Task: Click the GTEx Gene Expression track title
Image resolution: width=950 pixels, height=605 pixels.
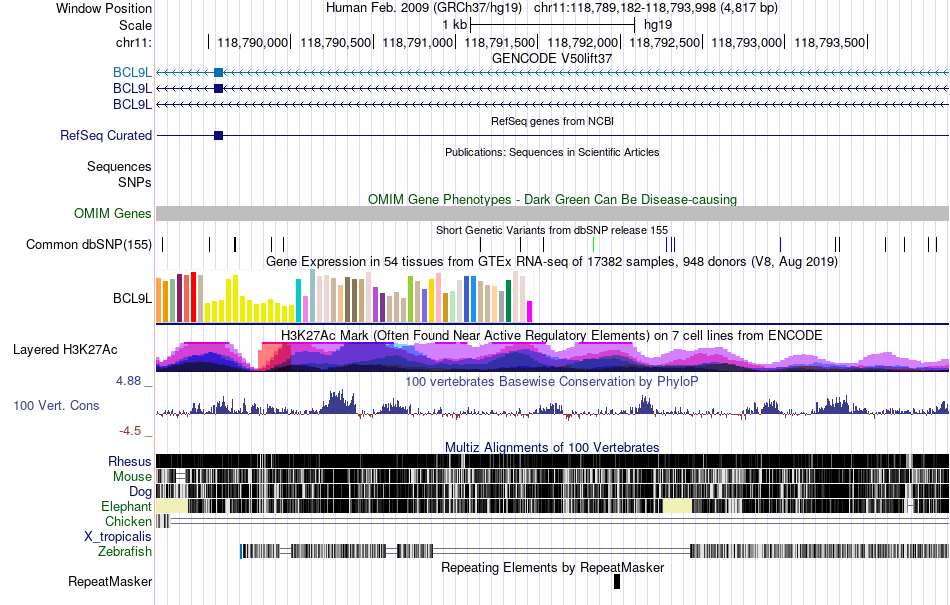Action: 551,262
